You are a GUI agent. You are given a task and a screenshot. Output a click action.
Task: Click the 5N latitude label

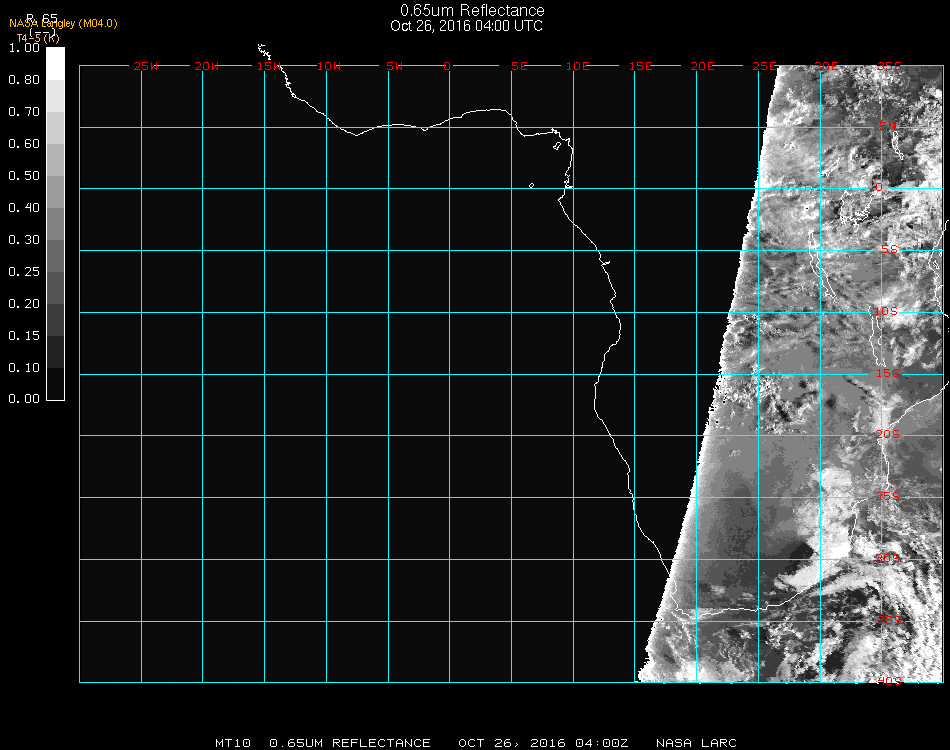[888, 126]
